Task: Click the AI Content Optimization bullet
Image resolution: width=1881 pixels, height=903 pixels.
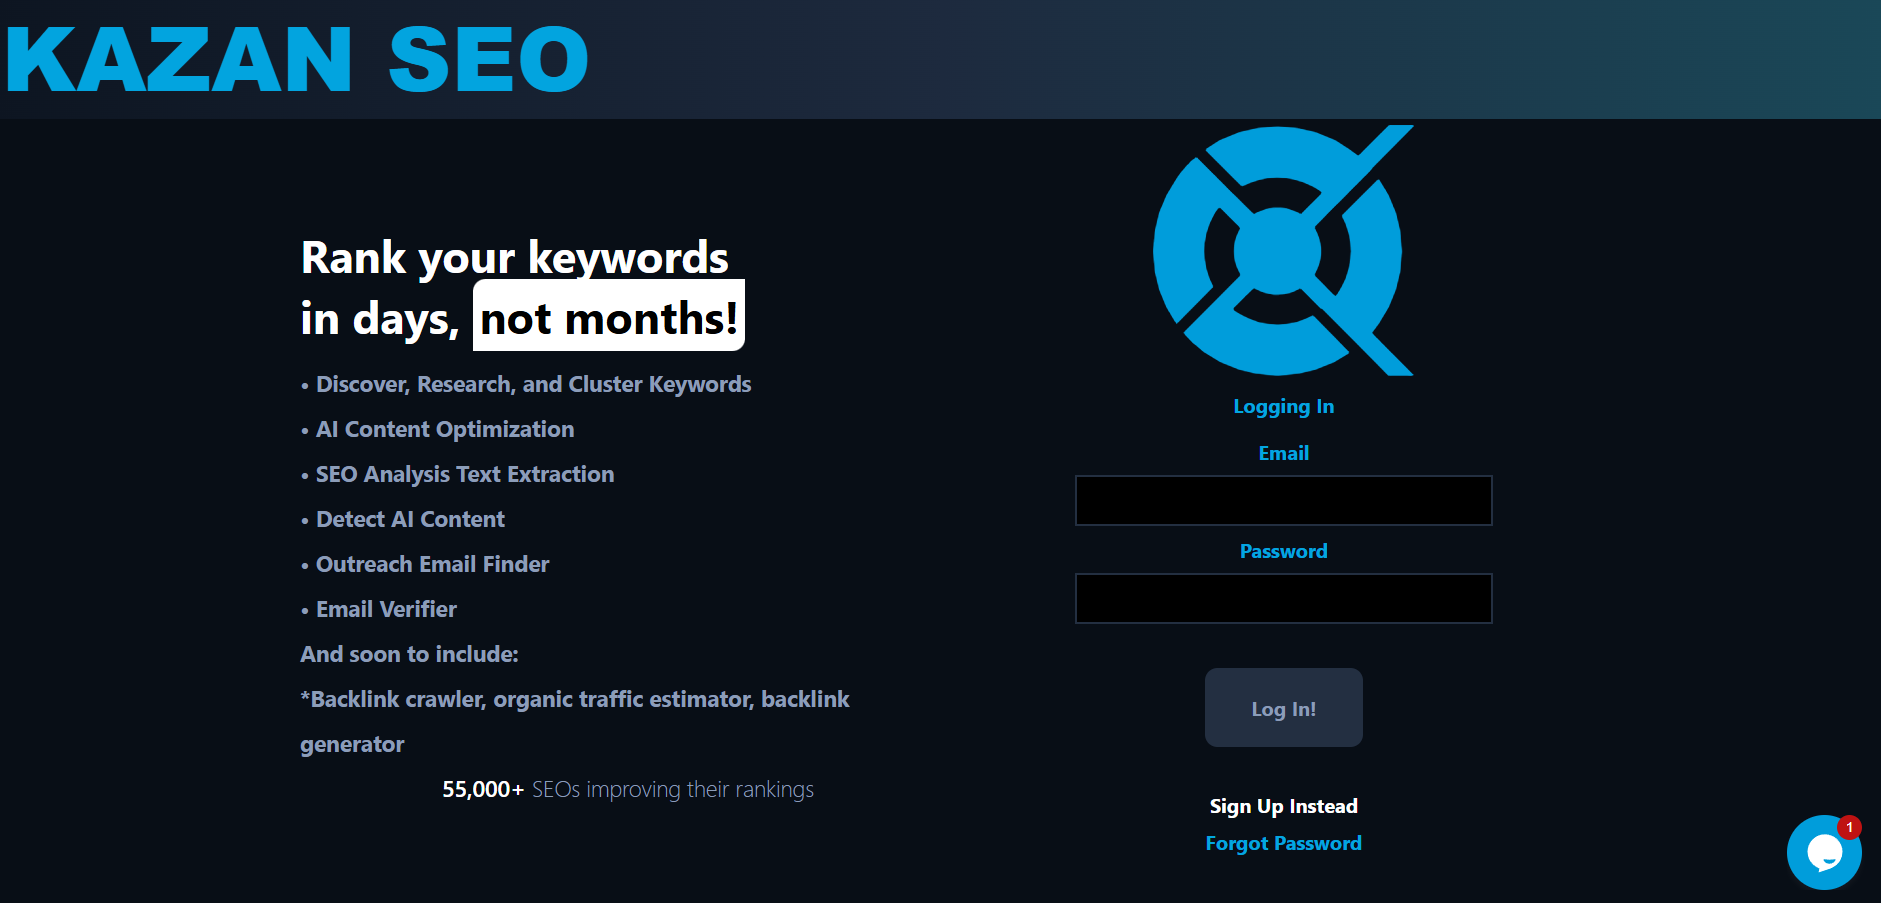Action: click(x=444, y=430)
